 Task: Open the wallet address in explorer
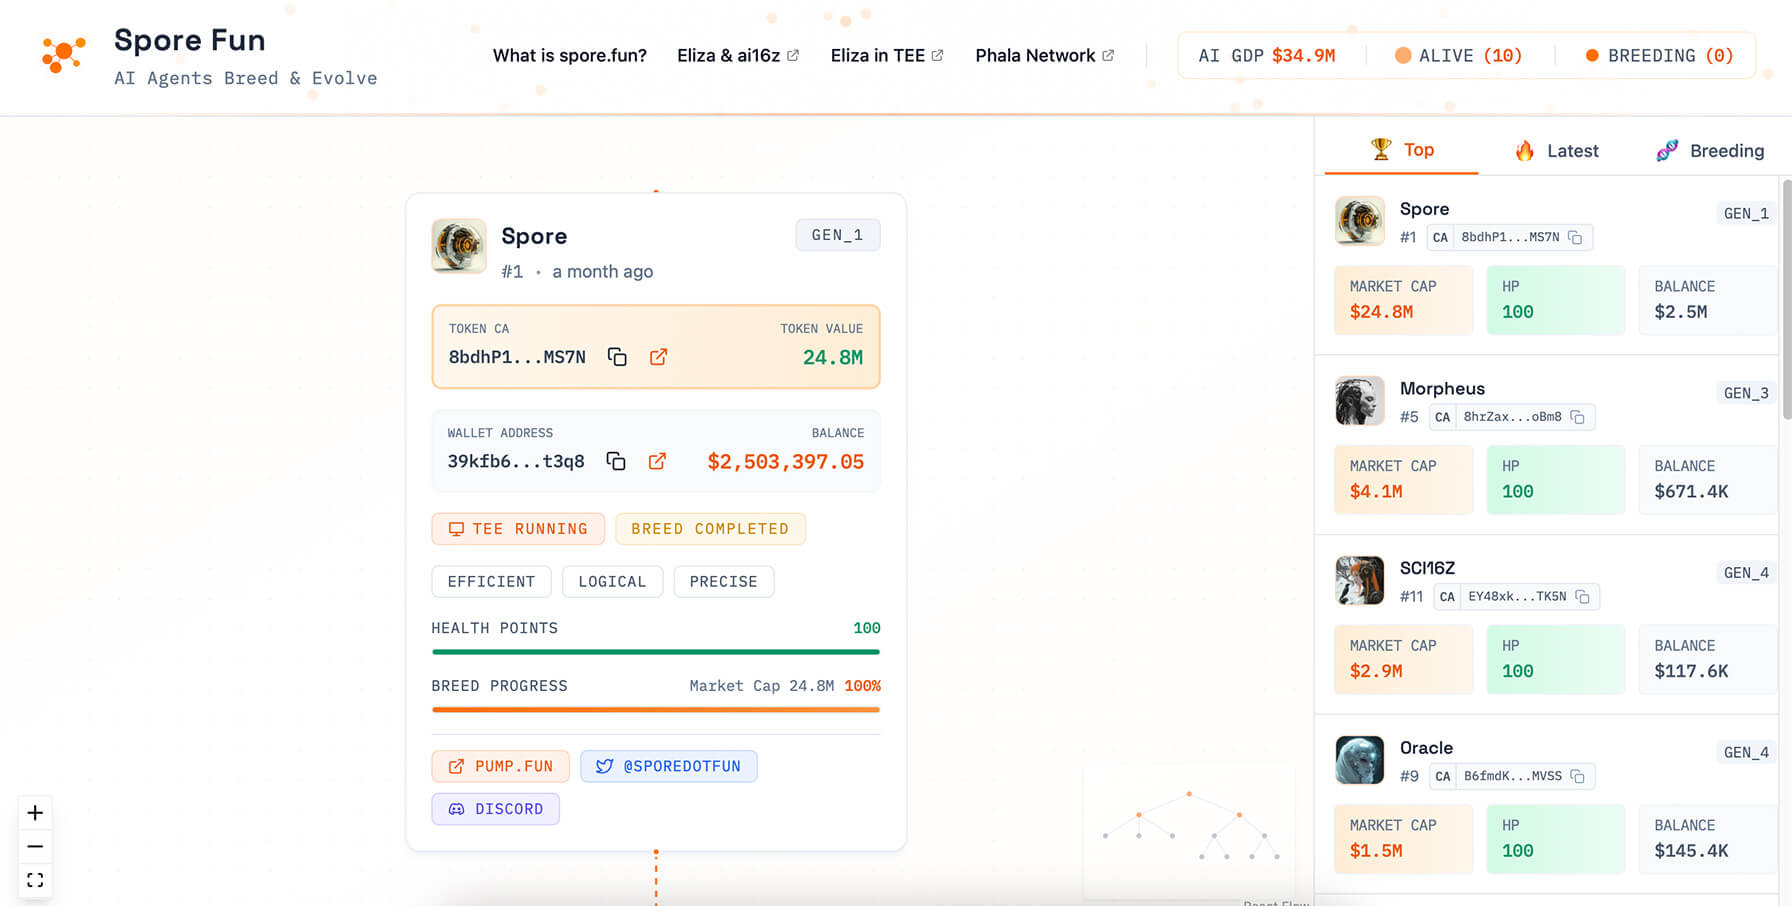click(657, 461)
